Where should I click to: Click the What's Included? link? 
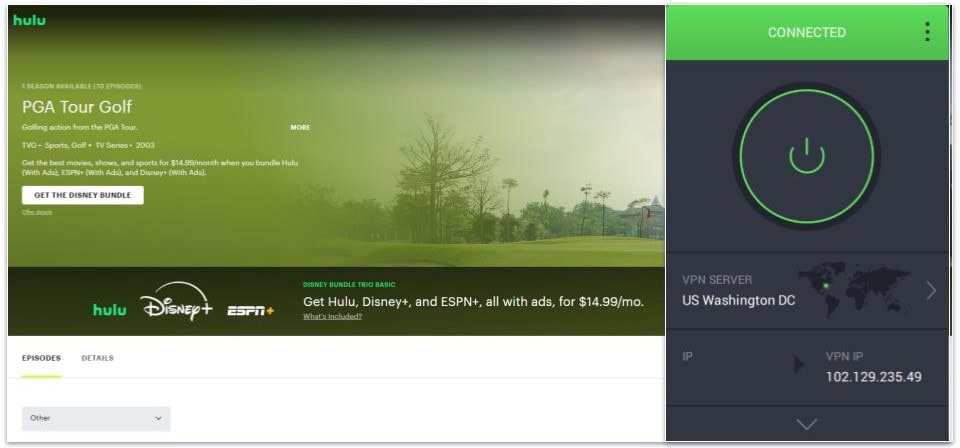[332, 316]
